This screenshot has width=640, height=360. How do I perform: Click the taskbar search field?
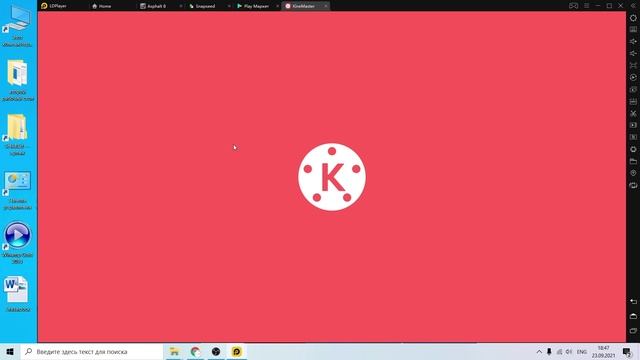[92, 351]
